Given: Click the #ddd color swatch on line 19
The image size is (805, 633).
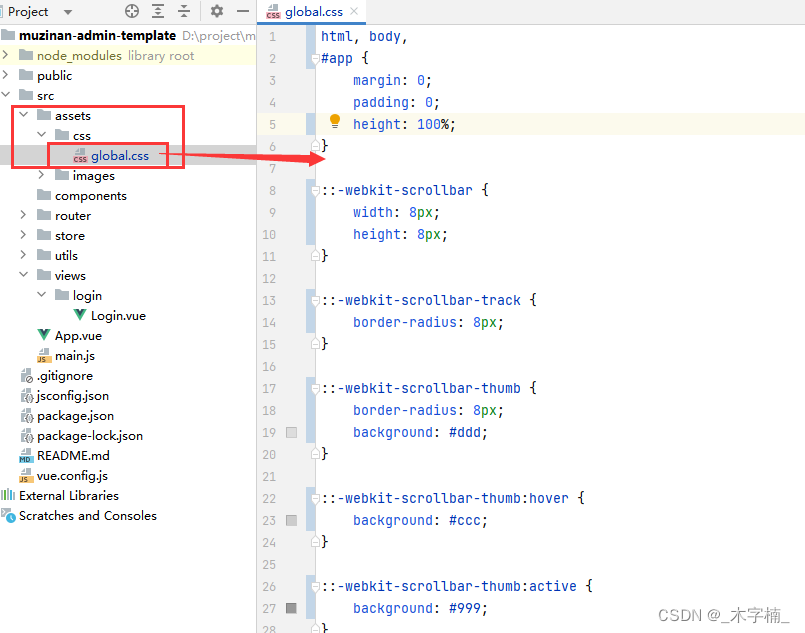Looking at the screenshot, I should (x=291, y=432).
